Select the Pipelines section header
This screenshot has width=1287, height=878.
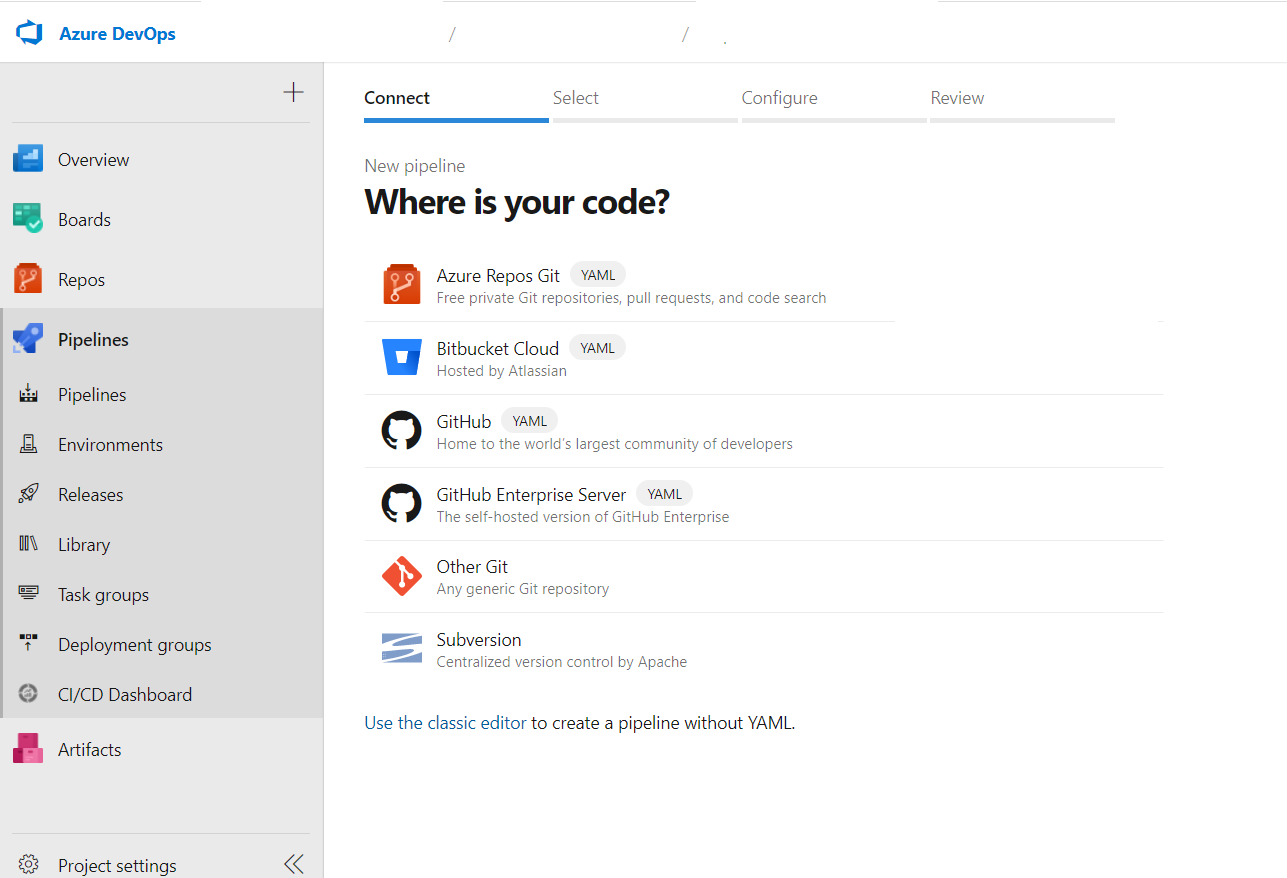[93, 340]
